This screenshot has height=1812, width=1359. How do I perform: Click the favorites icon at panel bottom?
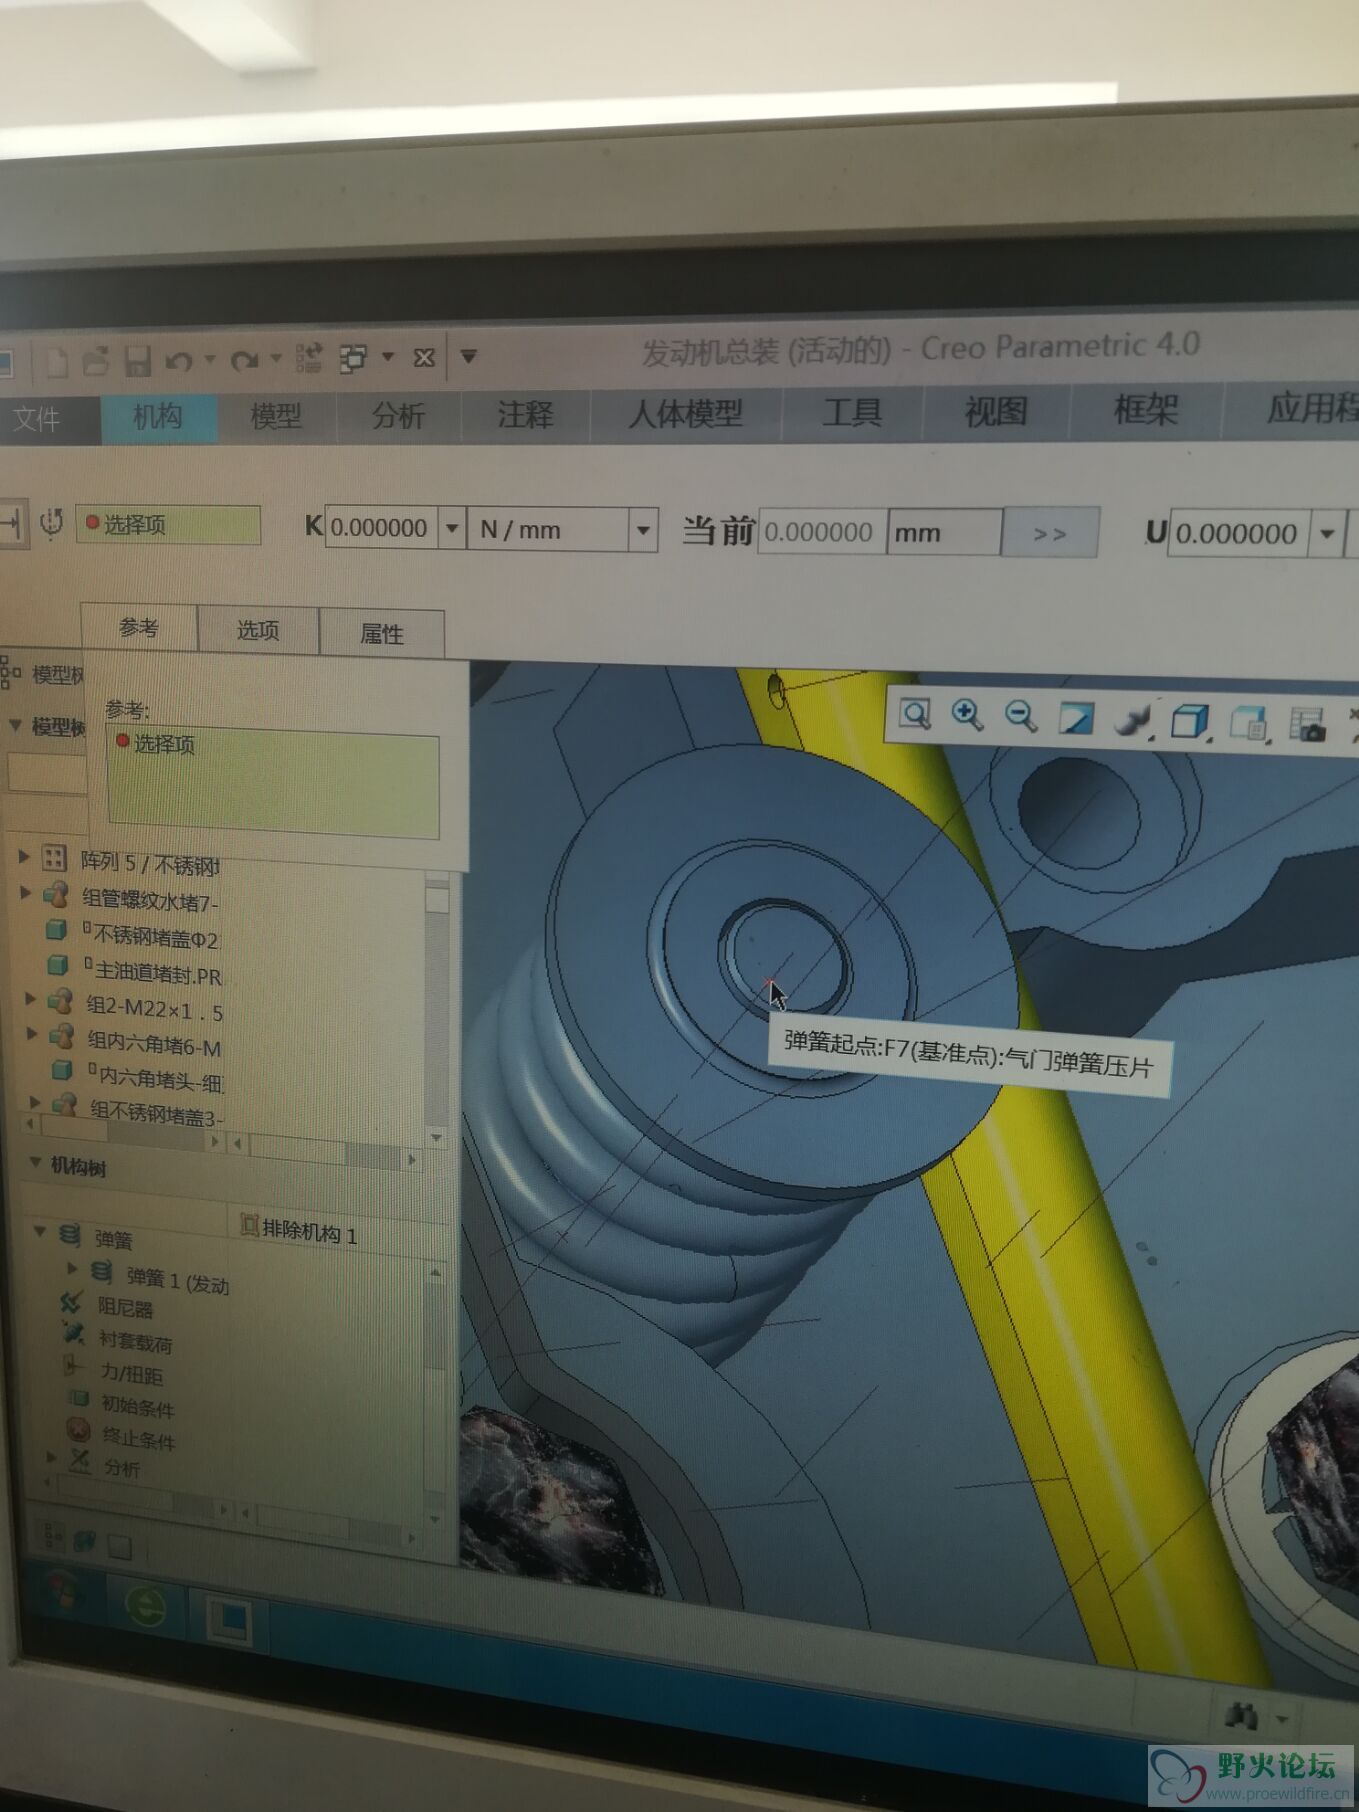coord(119,1548)
